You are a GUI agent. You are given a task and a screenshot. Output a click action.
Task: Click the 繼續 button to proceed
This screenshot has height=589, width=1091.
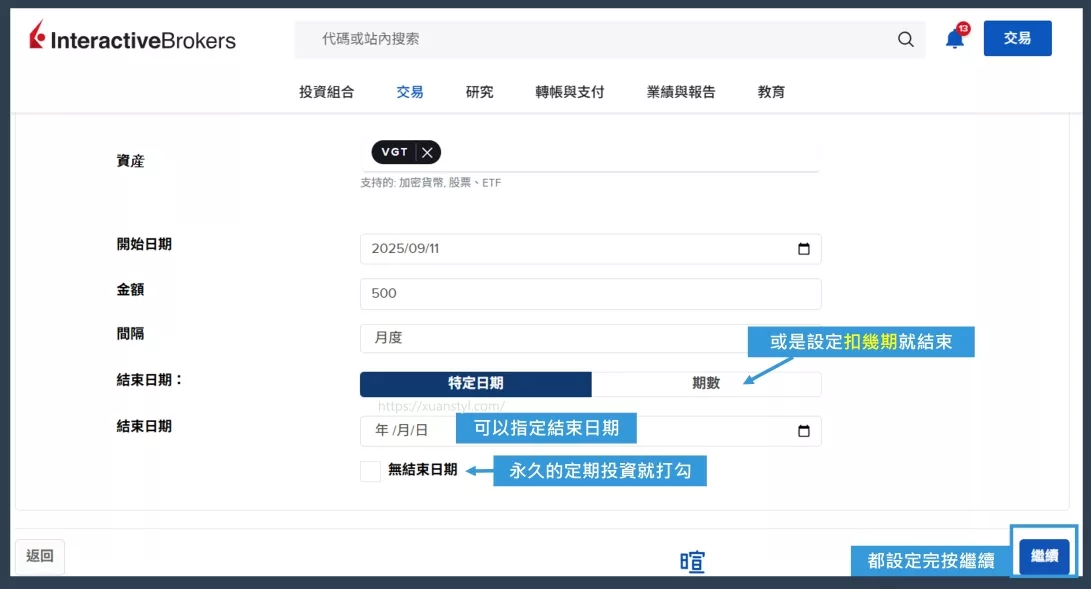(1044, 556)
